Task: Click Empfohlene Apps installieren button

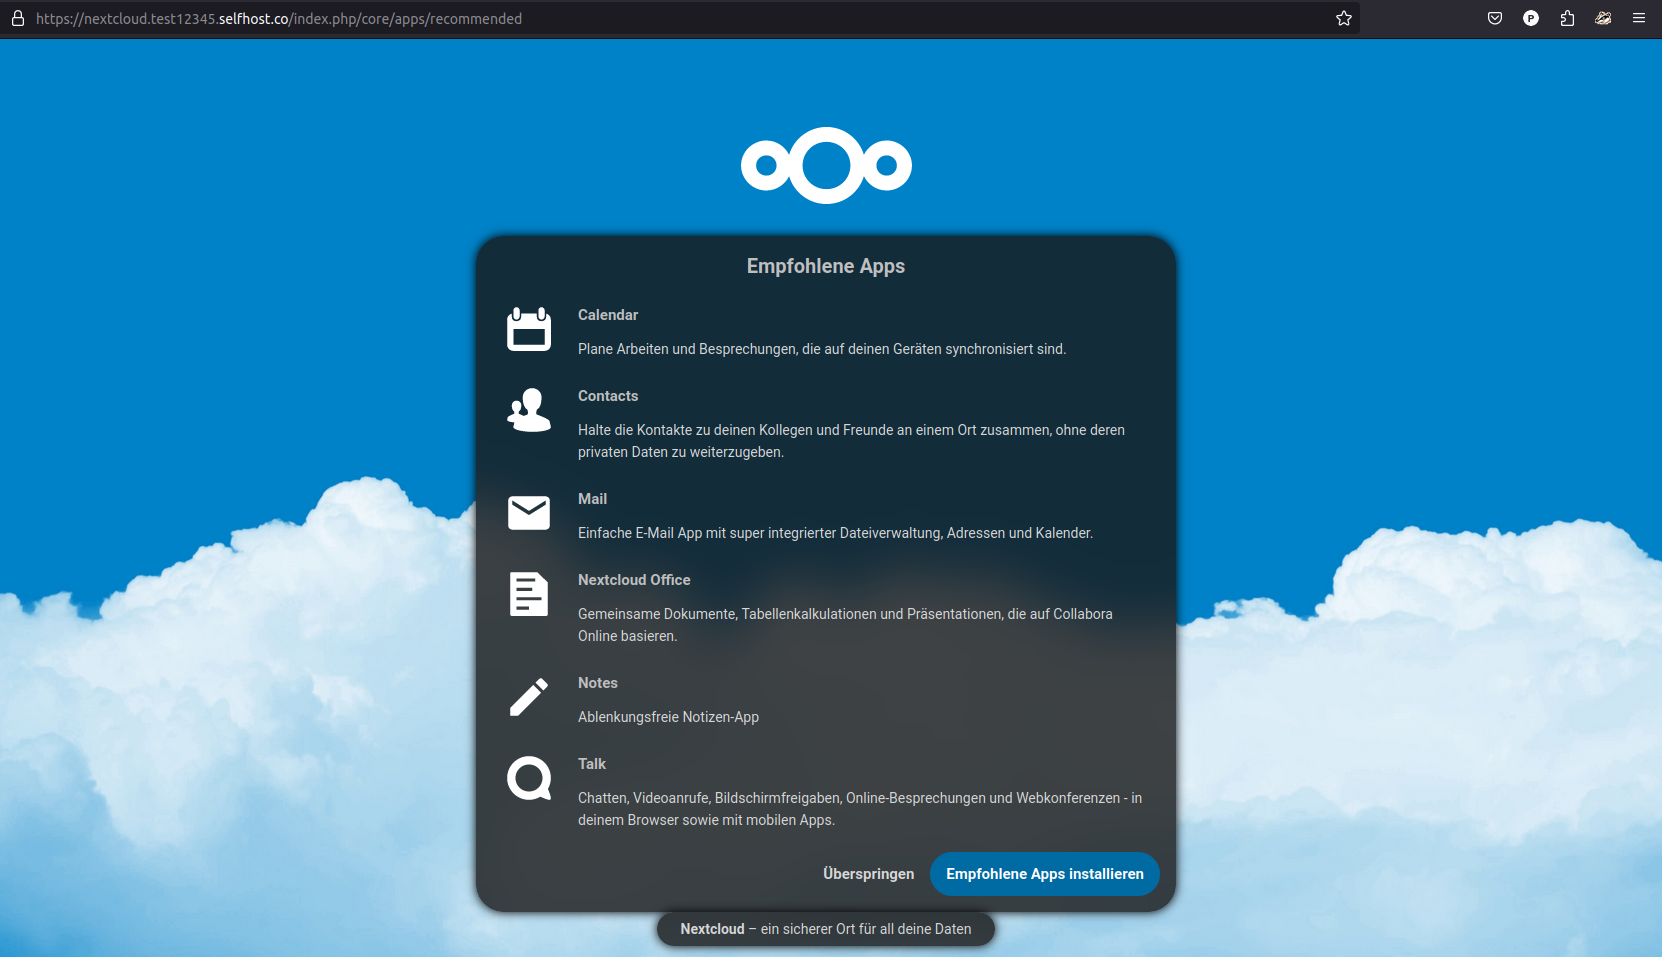Action: click(x=1044, y=874)
